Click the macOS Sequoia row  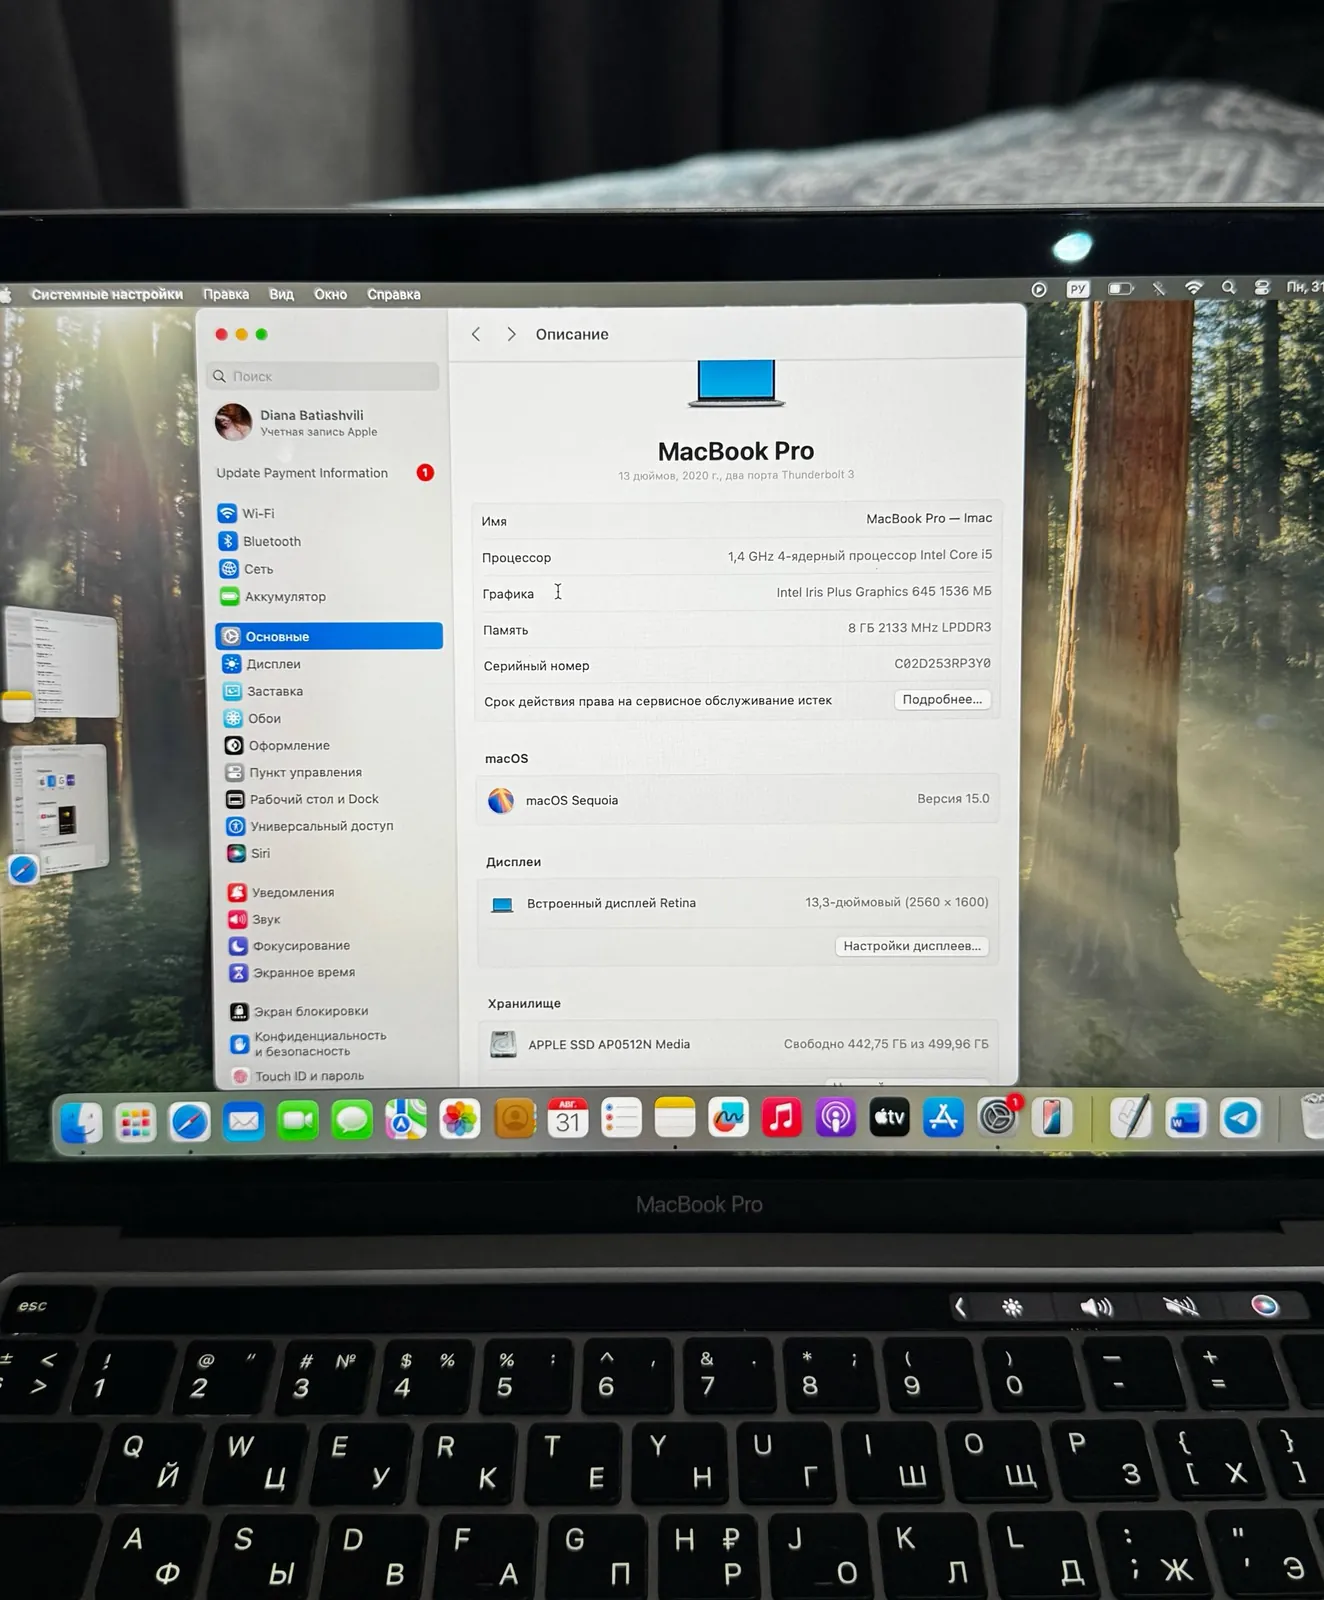pyautogui.click(x=737, y=799)
